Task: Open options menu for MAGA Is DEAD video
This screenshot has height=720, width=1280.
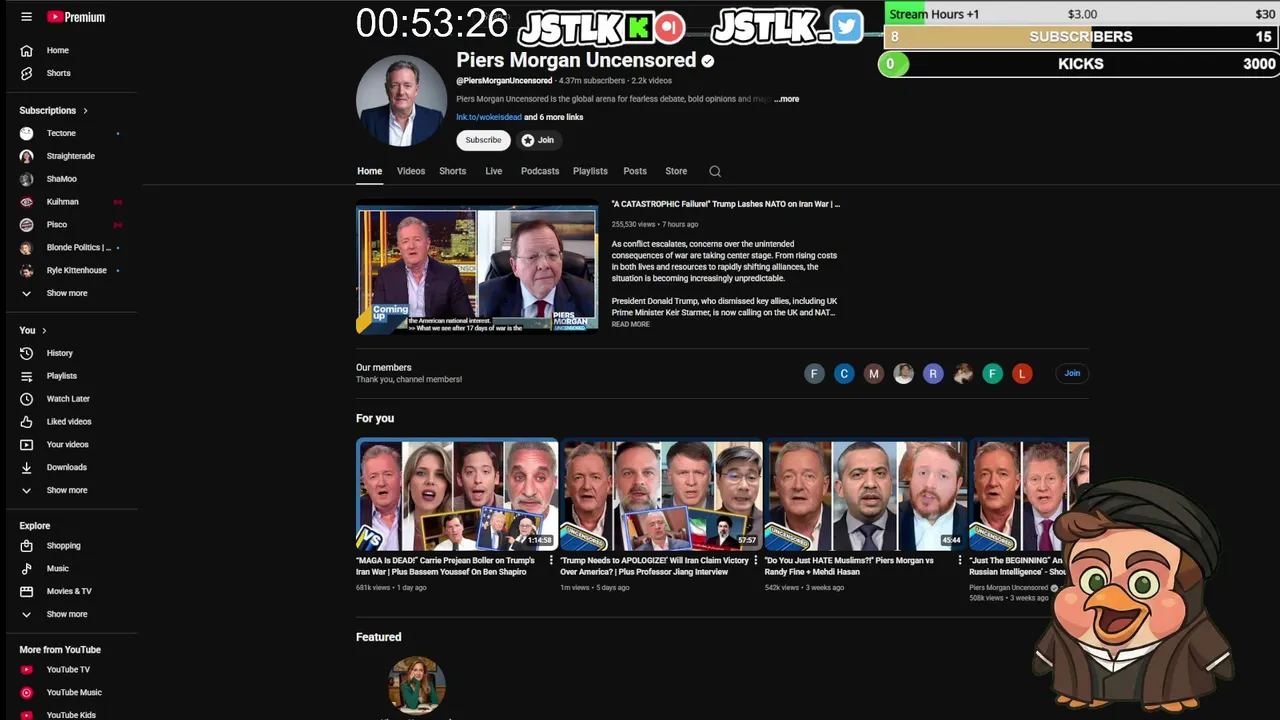Action: coord(551,561)
